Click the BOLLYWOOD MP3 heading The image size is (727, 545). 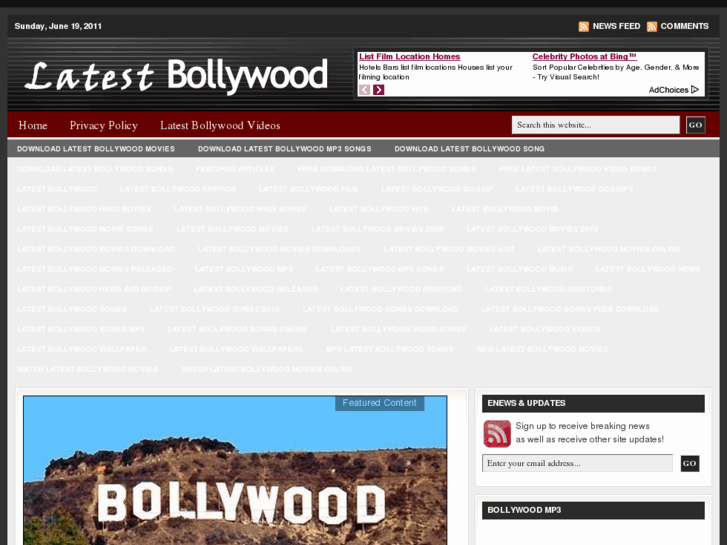pos(524,510)
